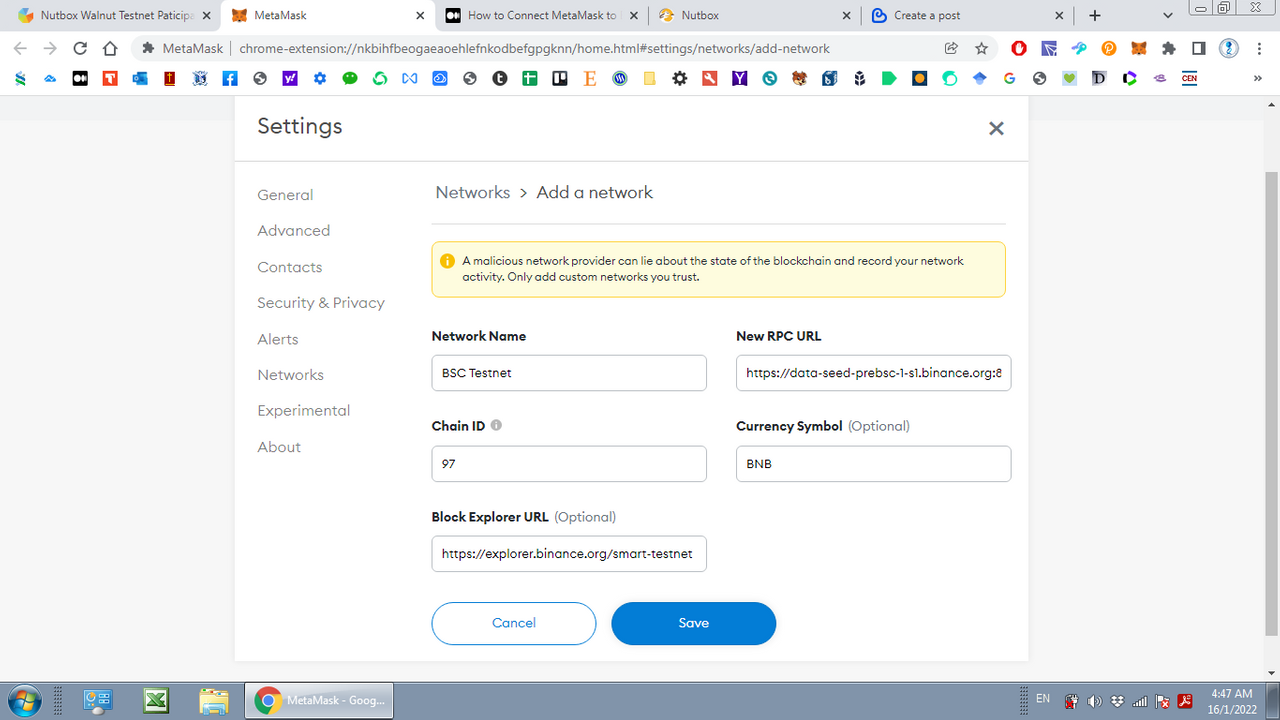Click the Network Name field
Viewport: 1280px width, 720px height.
coord(569,373)
